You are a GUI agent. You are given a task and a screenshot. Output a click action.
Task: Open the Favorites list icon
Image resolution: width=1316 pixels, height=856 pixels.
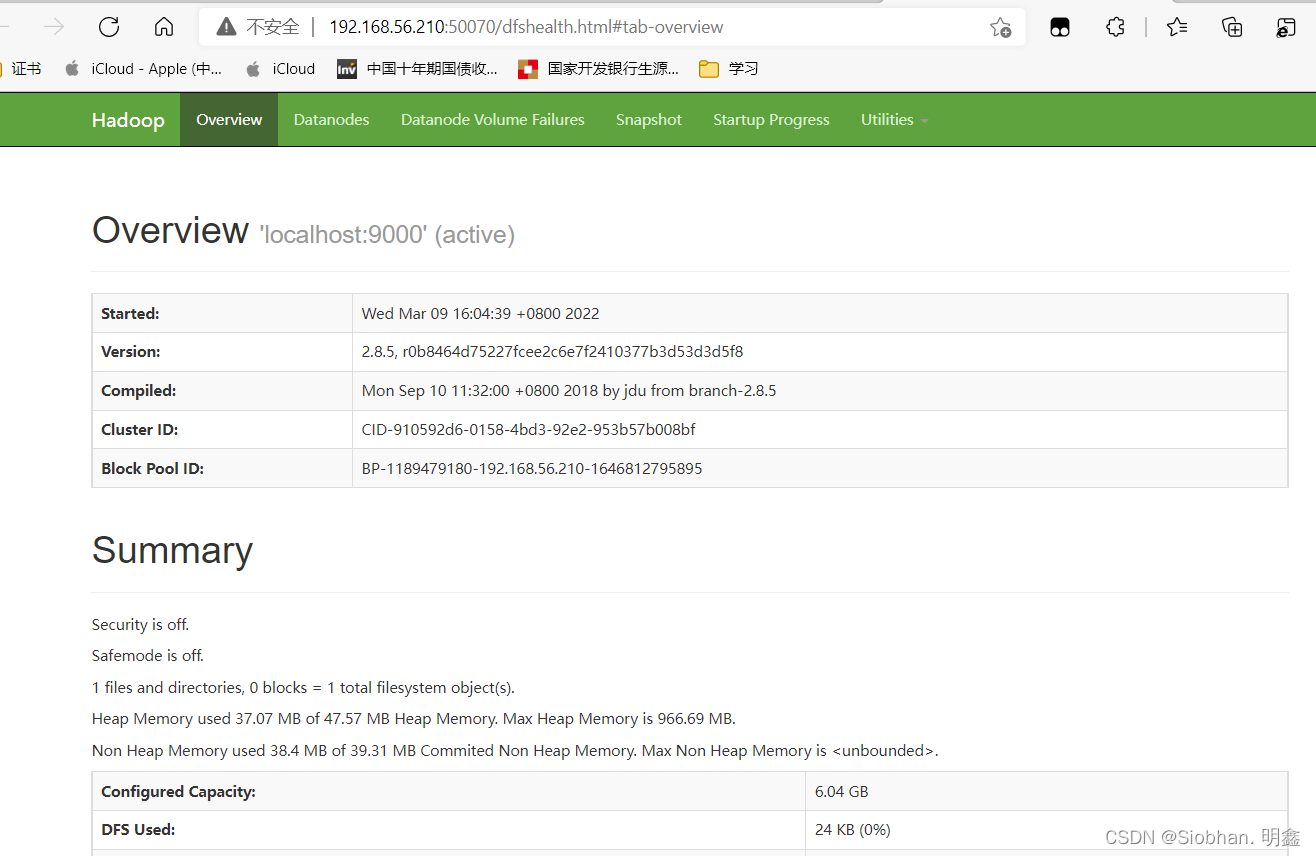pos(1177,27)
